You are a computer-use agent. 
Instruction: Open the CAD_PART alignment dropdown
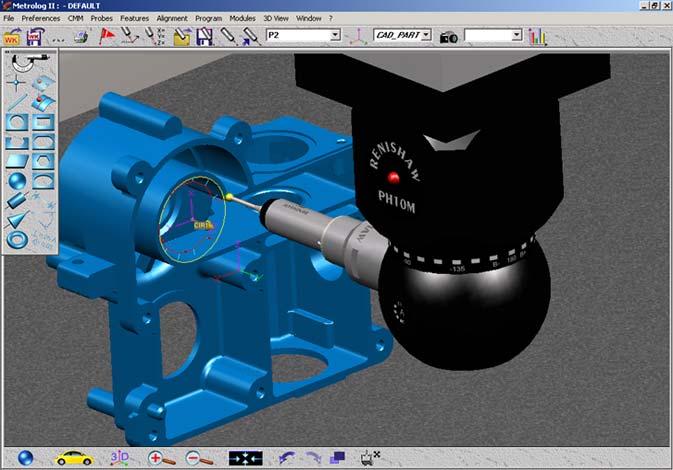click(426, 35)
